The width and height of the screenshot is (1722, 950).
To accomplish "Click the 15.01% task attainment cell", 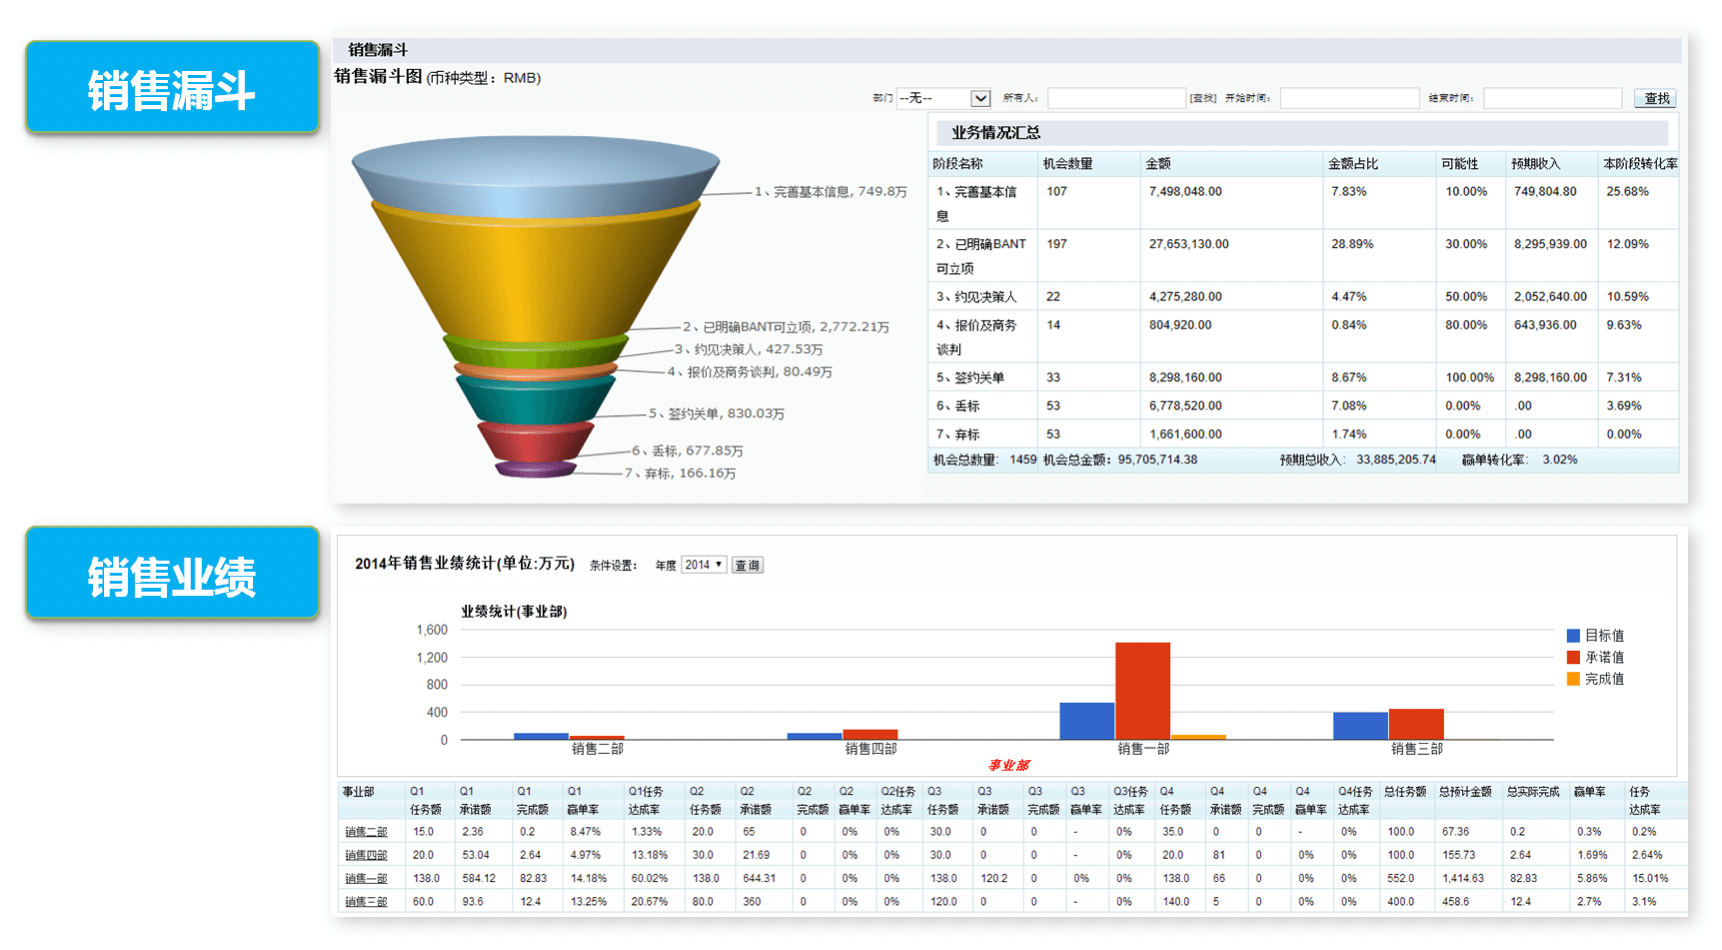I will pos(1650,878).
